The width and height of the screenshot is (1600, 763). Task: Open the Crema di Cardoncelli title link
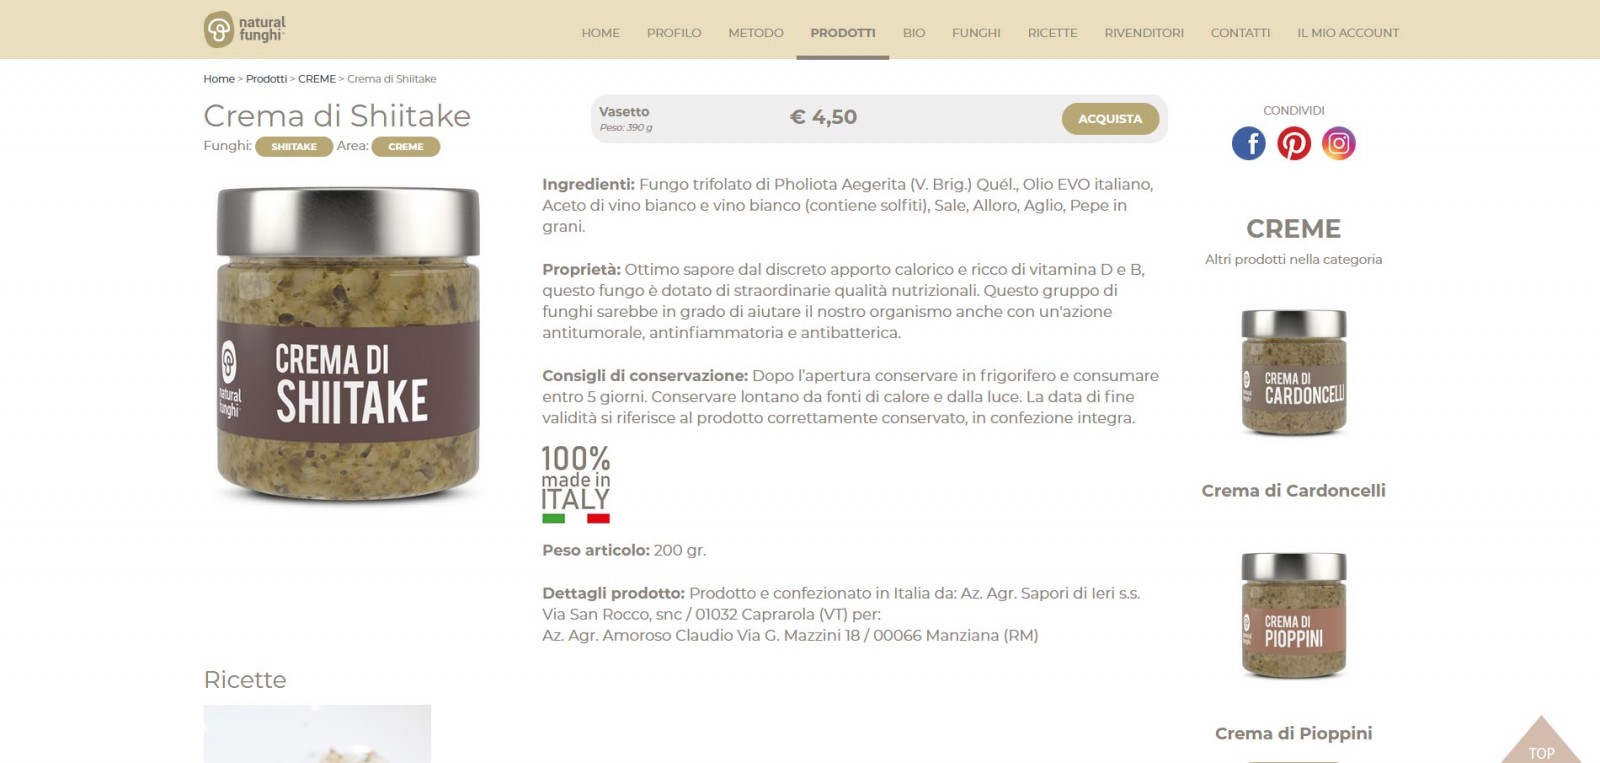1294,490
